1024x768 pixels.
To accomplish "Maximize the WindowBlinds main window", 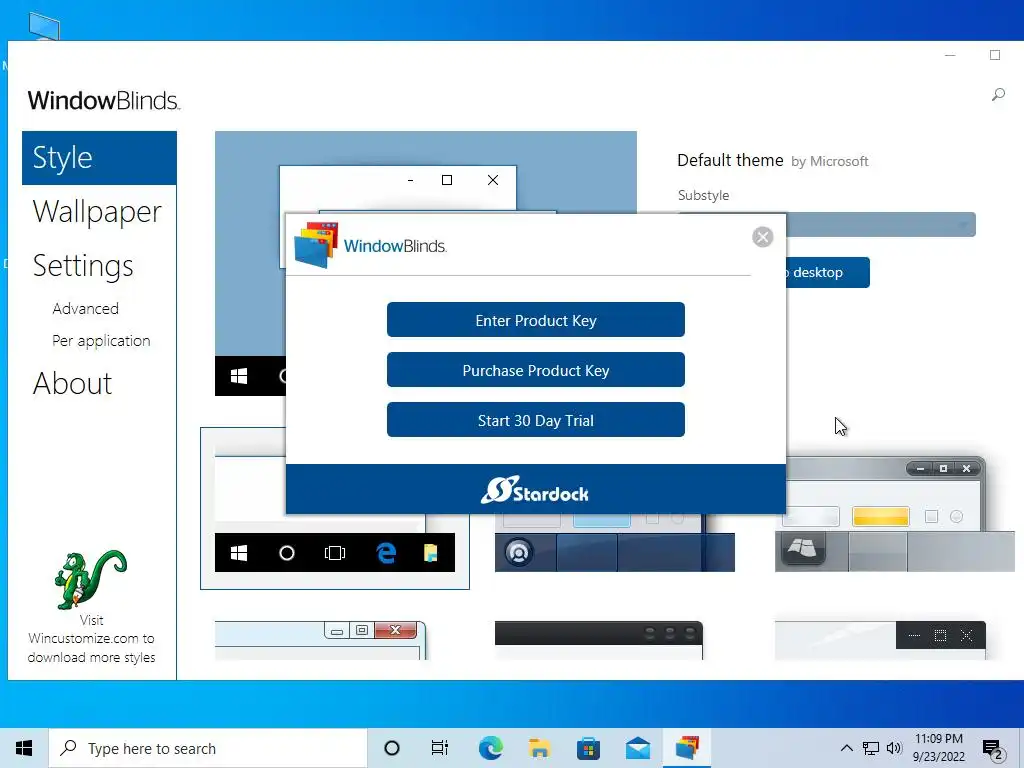I will click(x=995, y=56).
